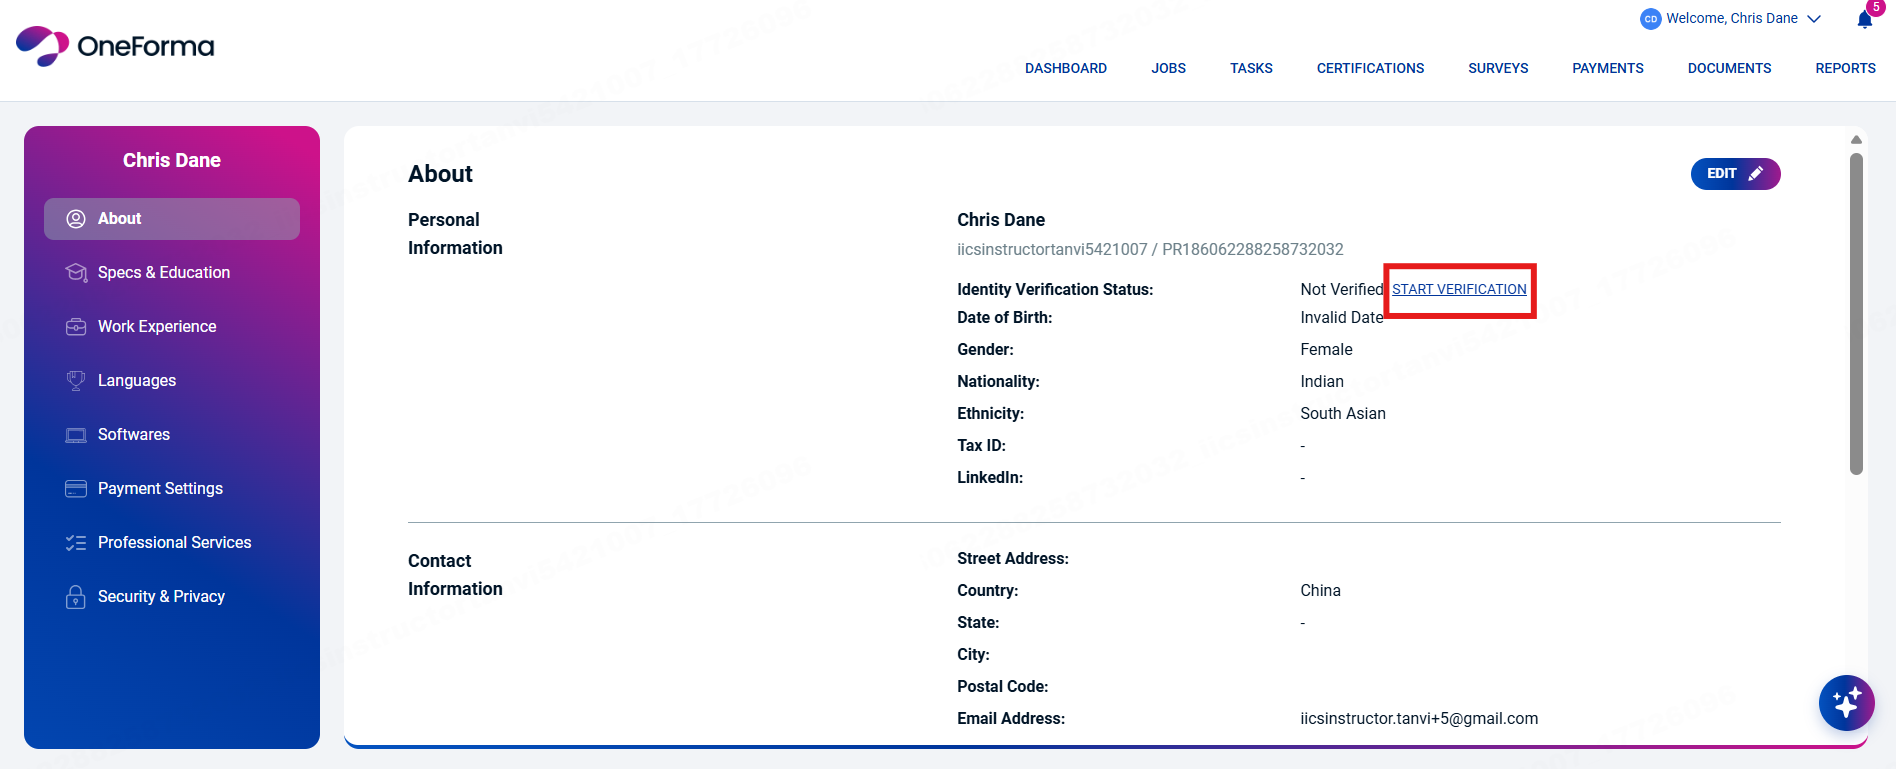The height and width of the screenshot is (769, 1896).
Task: Click the sparkle AI assistant button
Action: point(1846,703)
